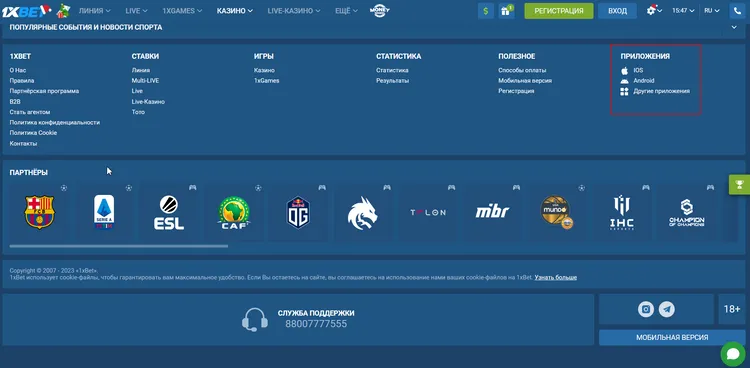Open MIBR partner logo
This screenshot has height=368, width=750.
(x=492, y=212)
